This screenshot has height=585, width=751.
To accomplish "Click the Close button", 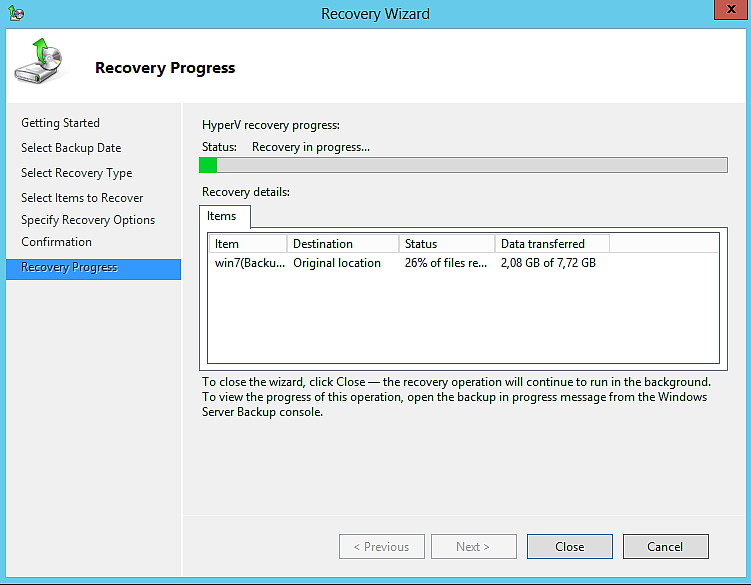I will [x=570, y=547].
